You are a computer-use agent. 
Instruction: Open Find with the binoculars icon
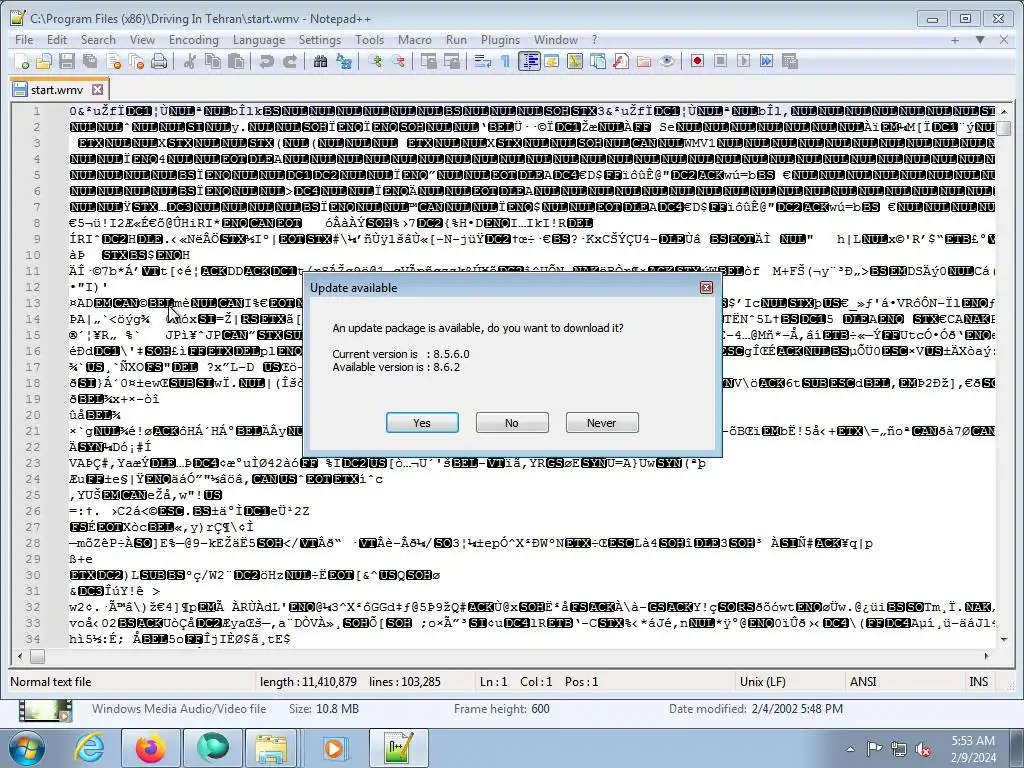[x=320, y=61]
